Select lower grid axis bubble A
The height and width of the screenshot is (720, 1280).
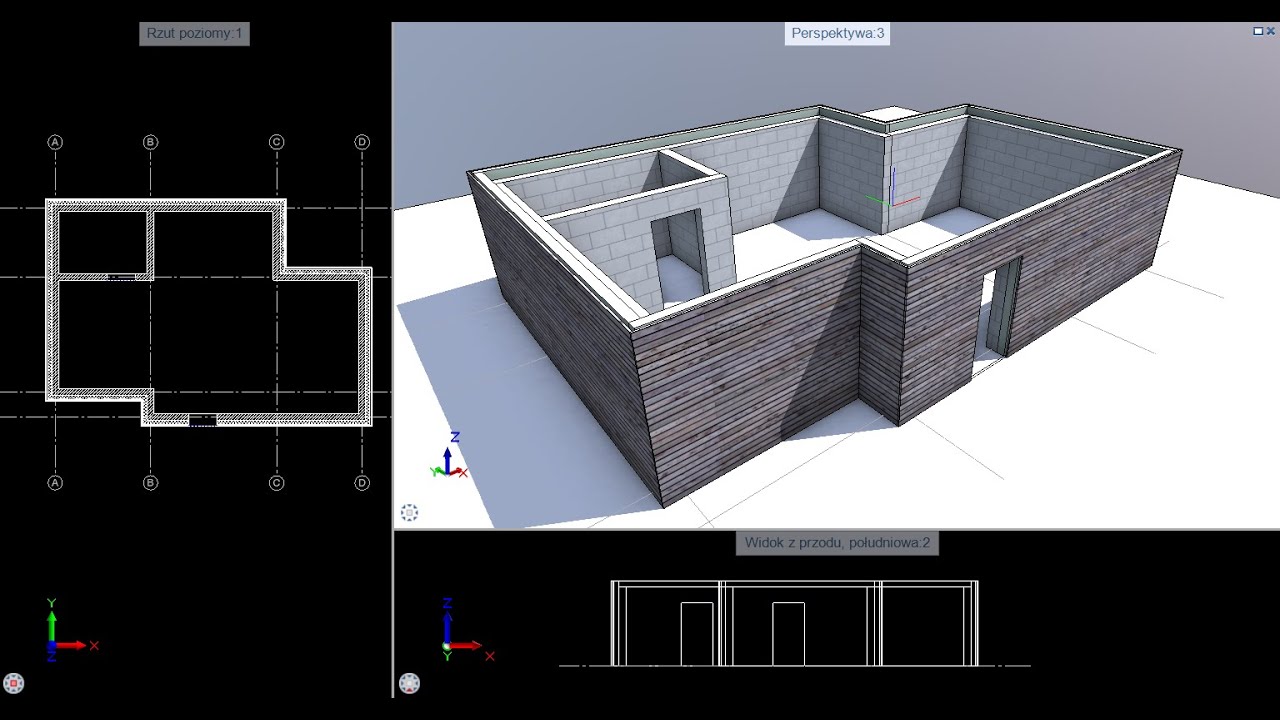[55, 483]
